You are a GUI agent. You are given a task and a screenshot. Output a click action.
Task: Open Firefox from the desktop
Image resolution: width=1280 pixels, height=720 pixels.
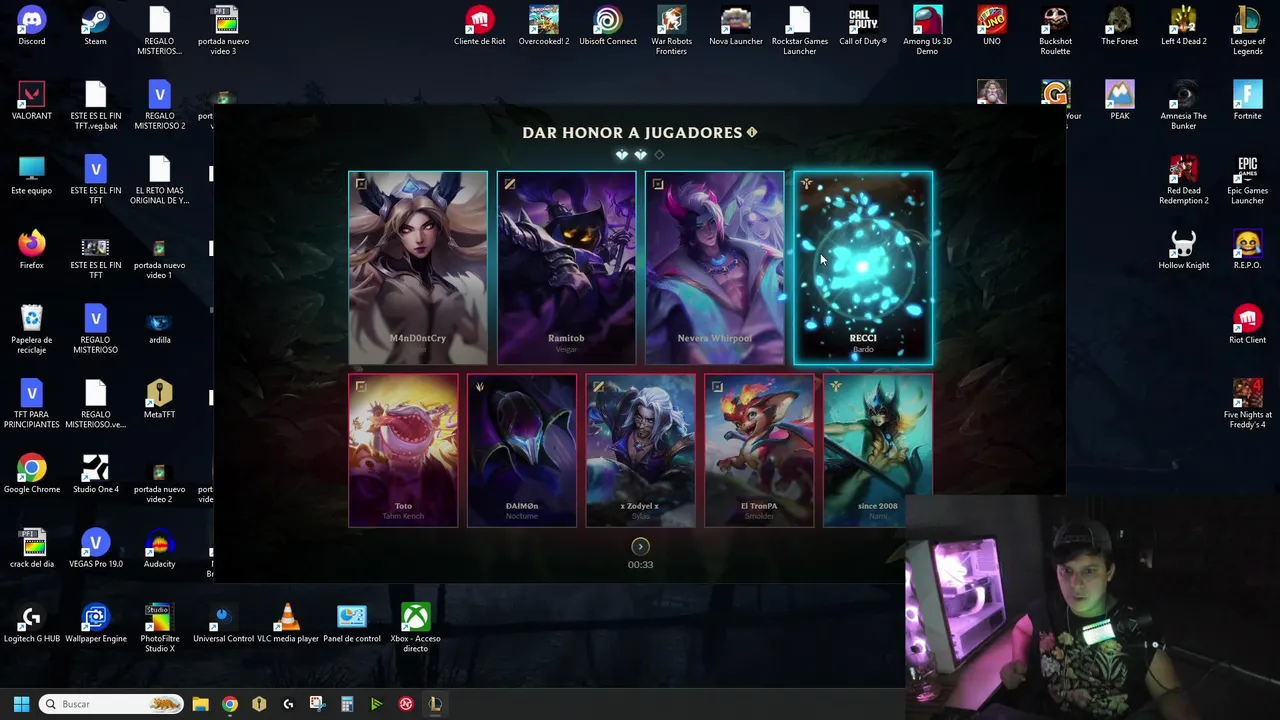click(32, 250)
